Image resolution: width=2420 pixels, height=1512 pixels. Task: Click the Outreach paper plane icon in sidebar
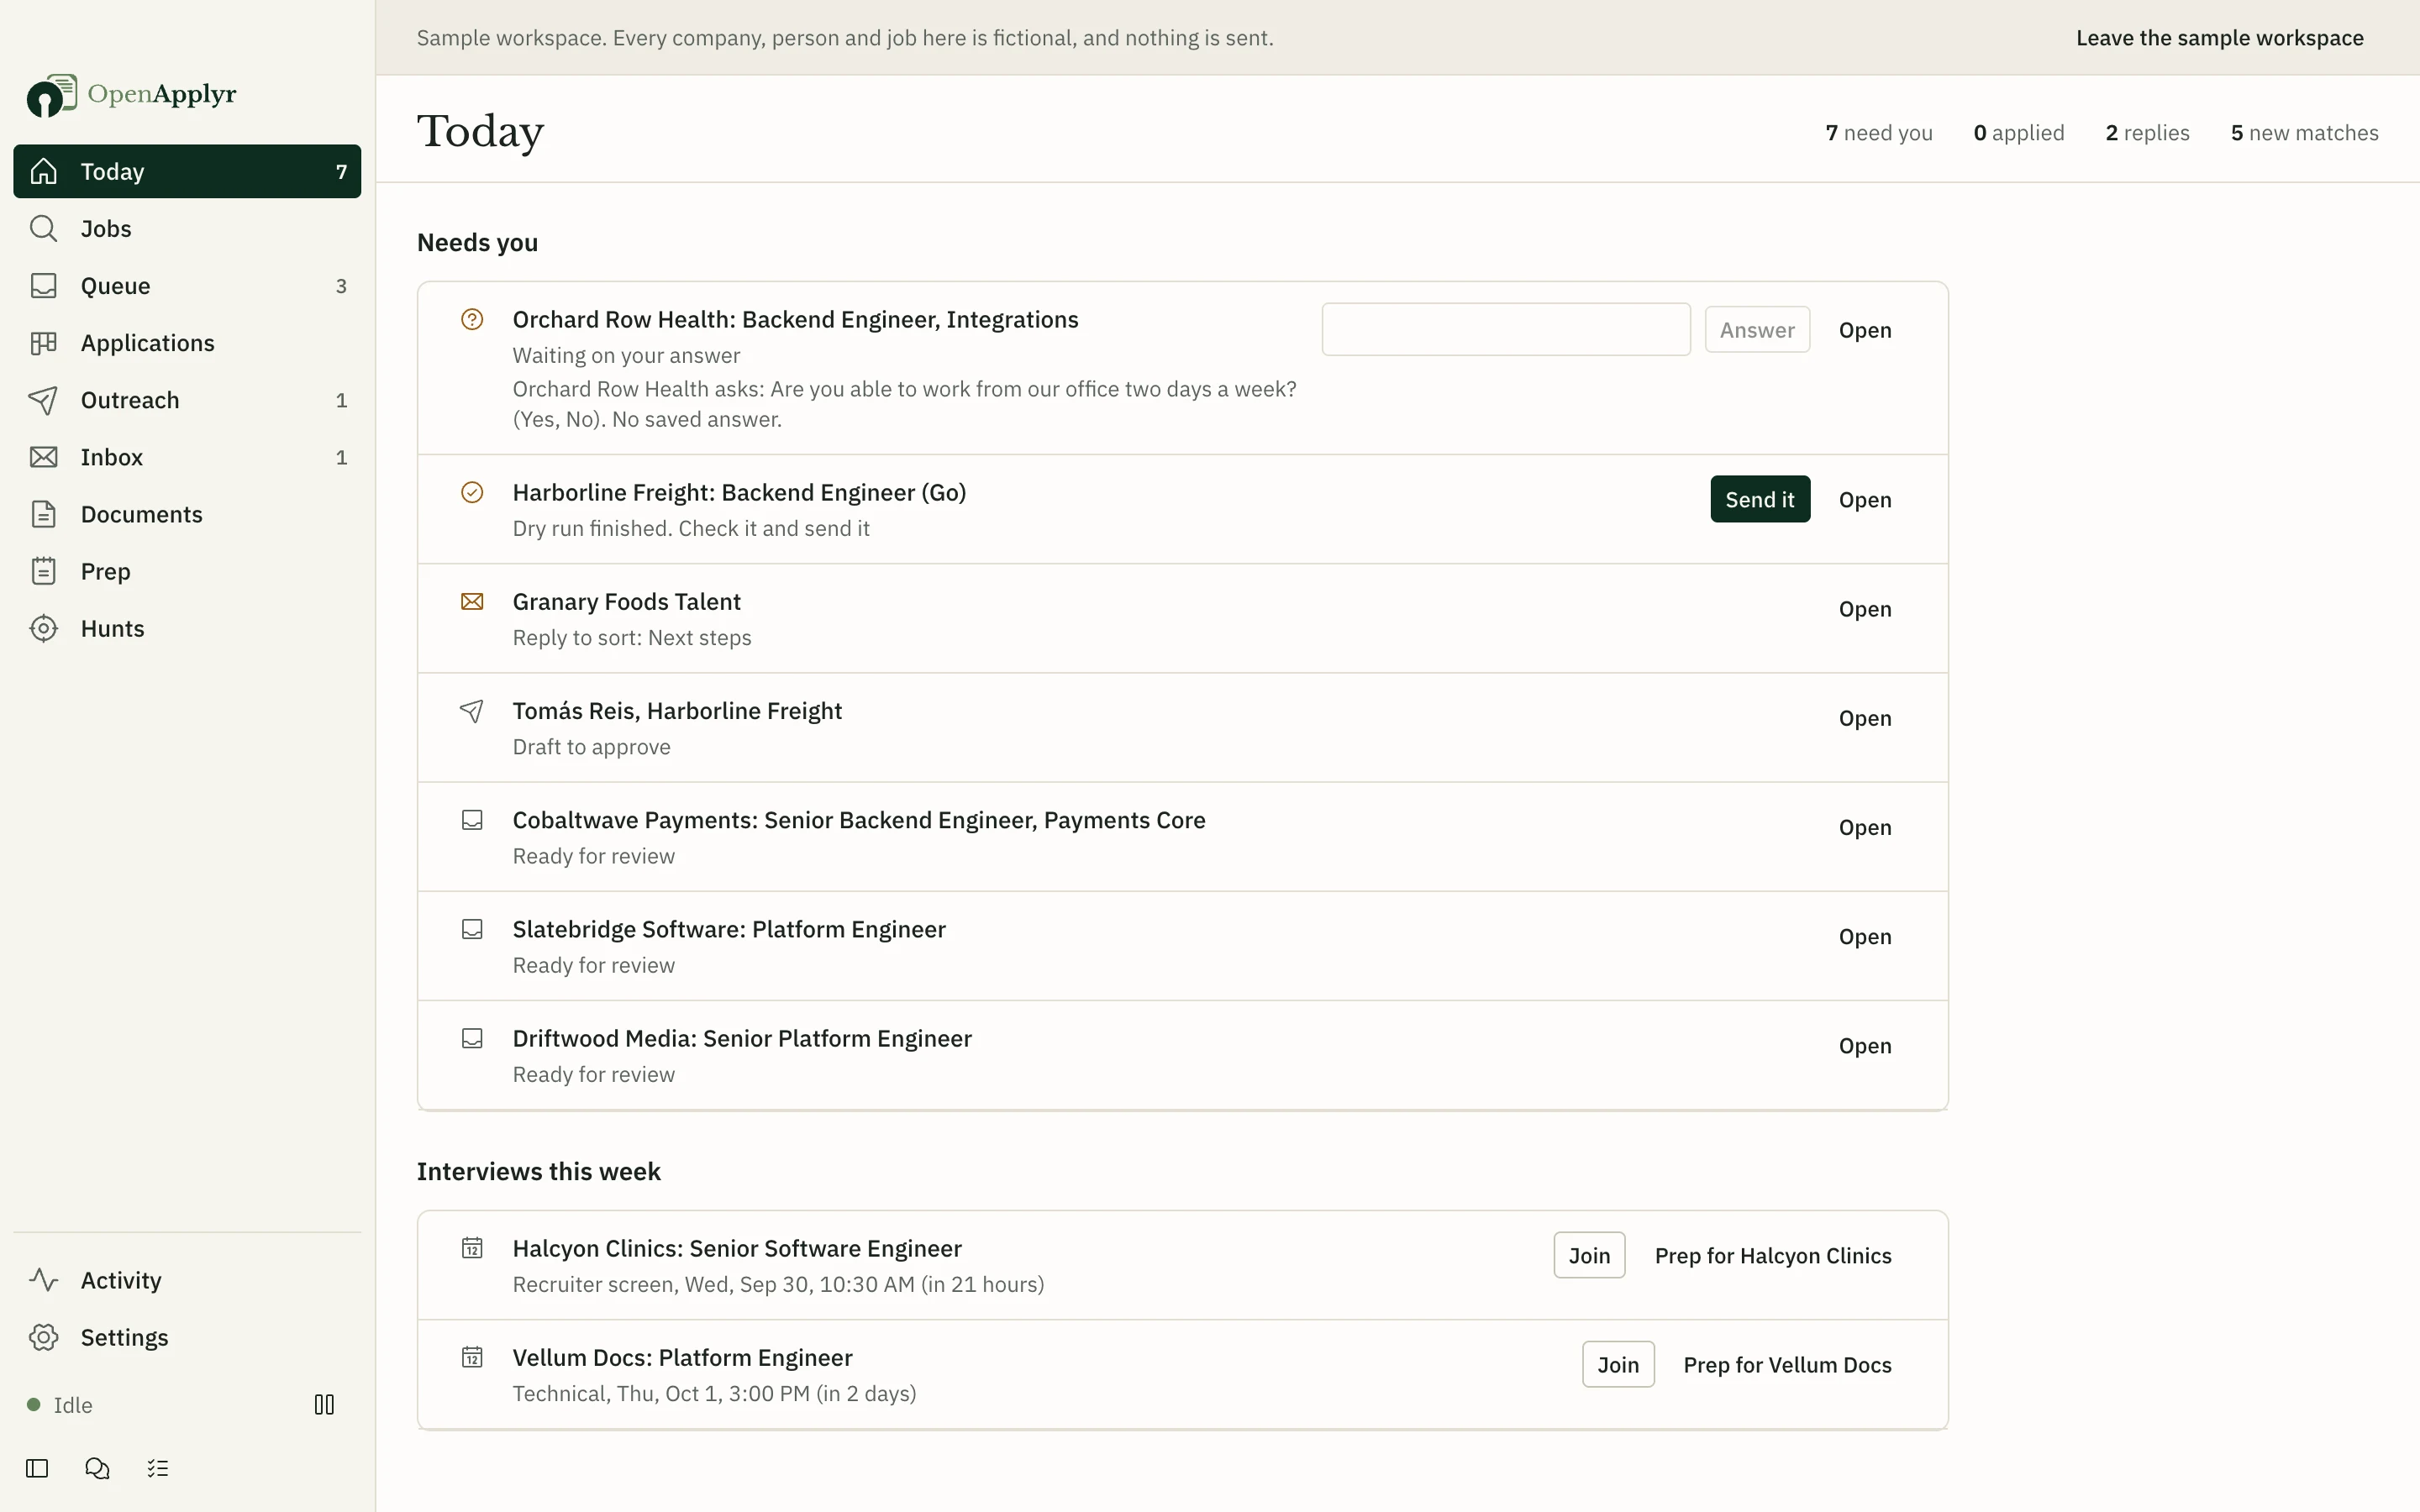point(43,400)
